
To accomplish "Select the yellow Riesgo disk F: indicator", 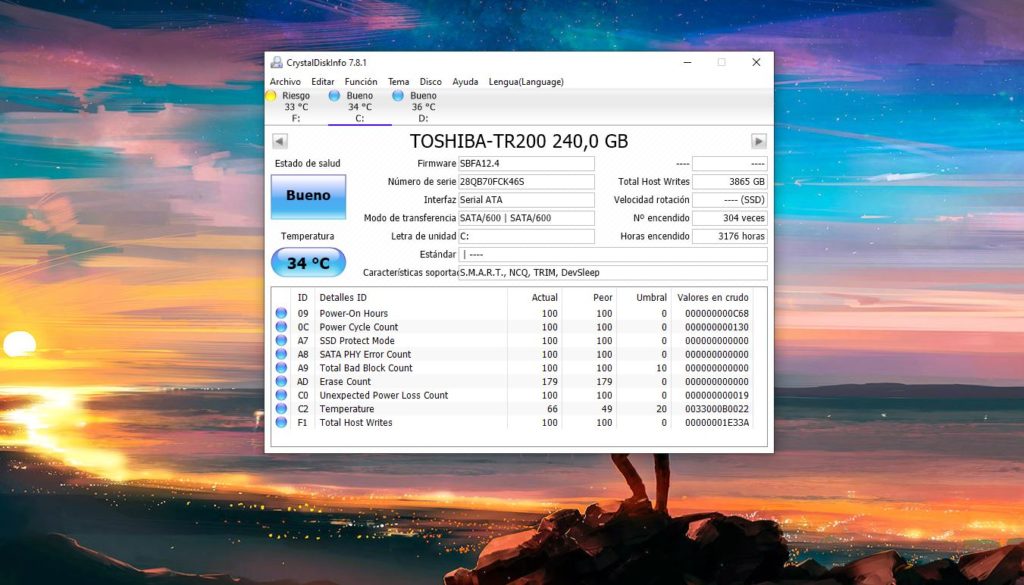I will point(271,96).
